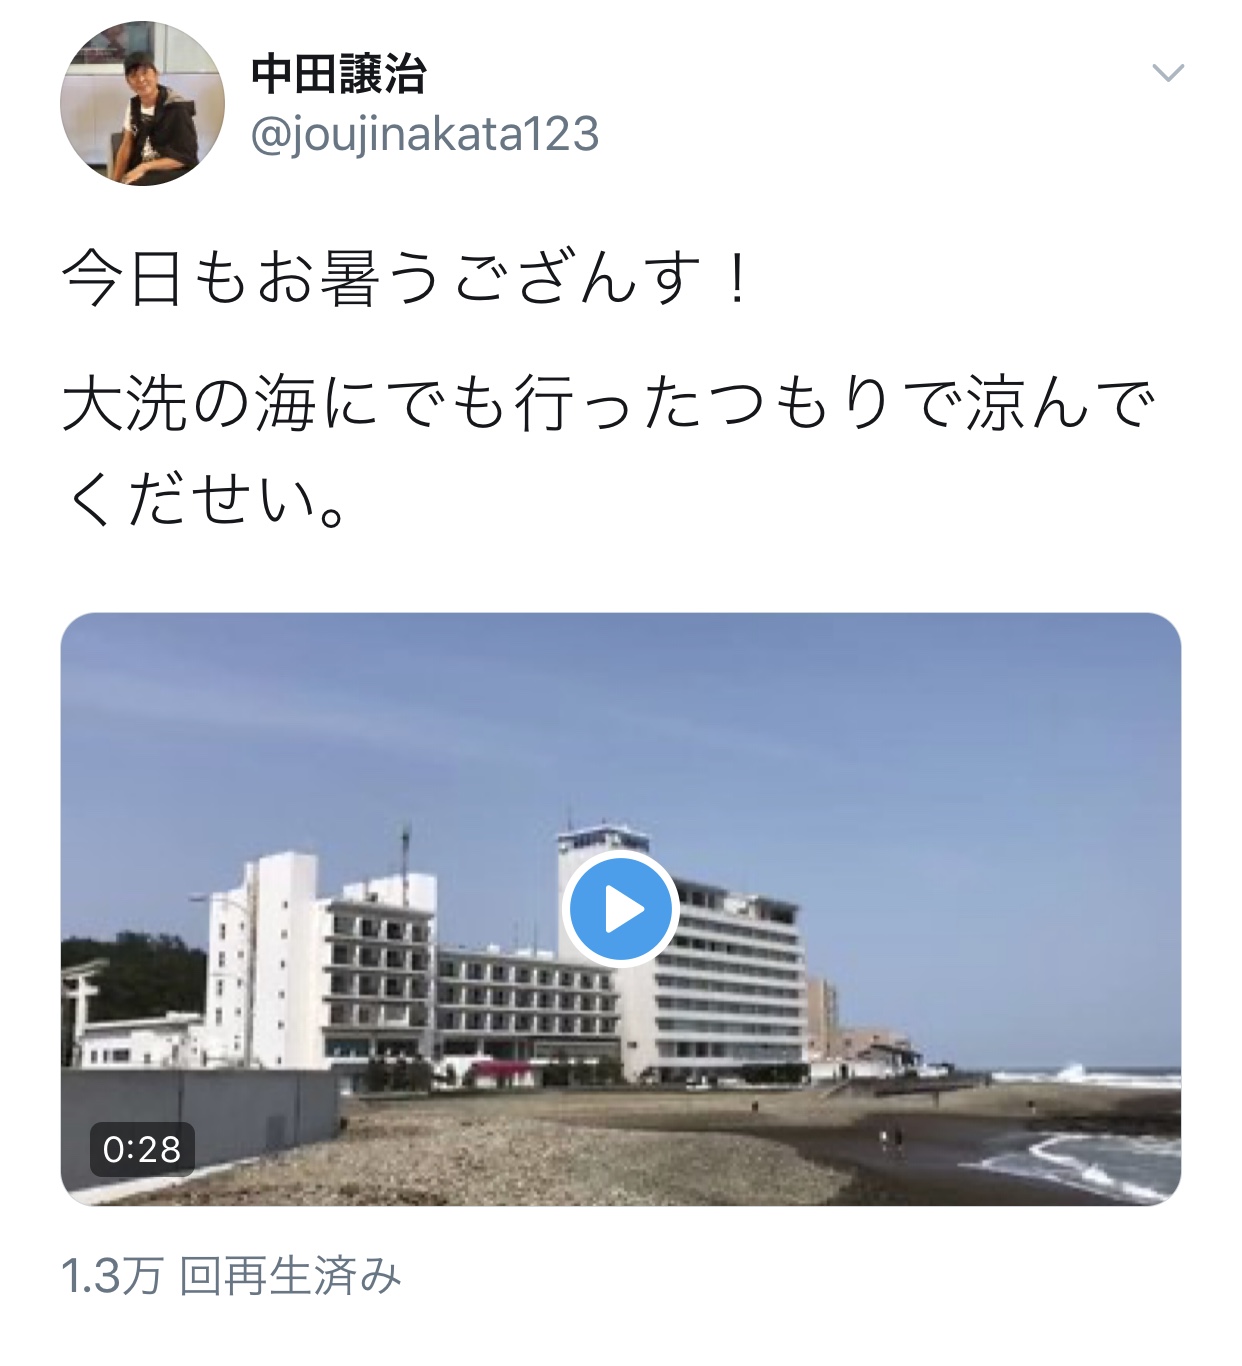The image size is (1242, 1366).
Task: Play the beach video
Action: point(620,909)
